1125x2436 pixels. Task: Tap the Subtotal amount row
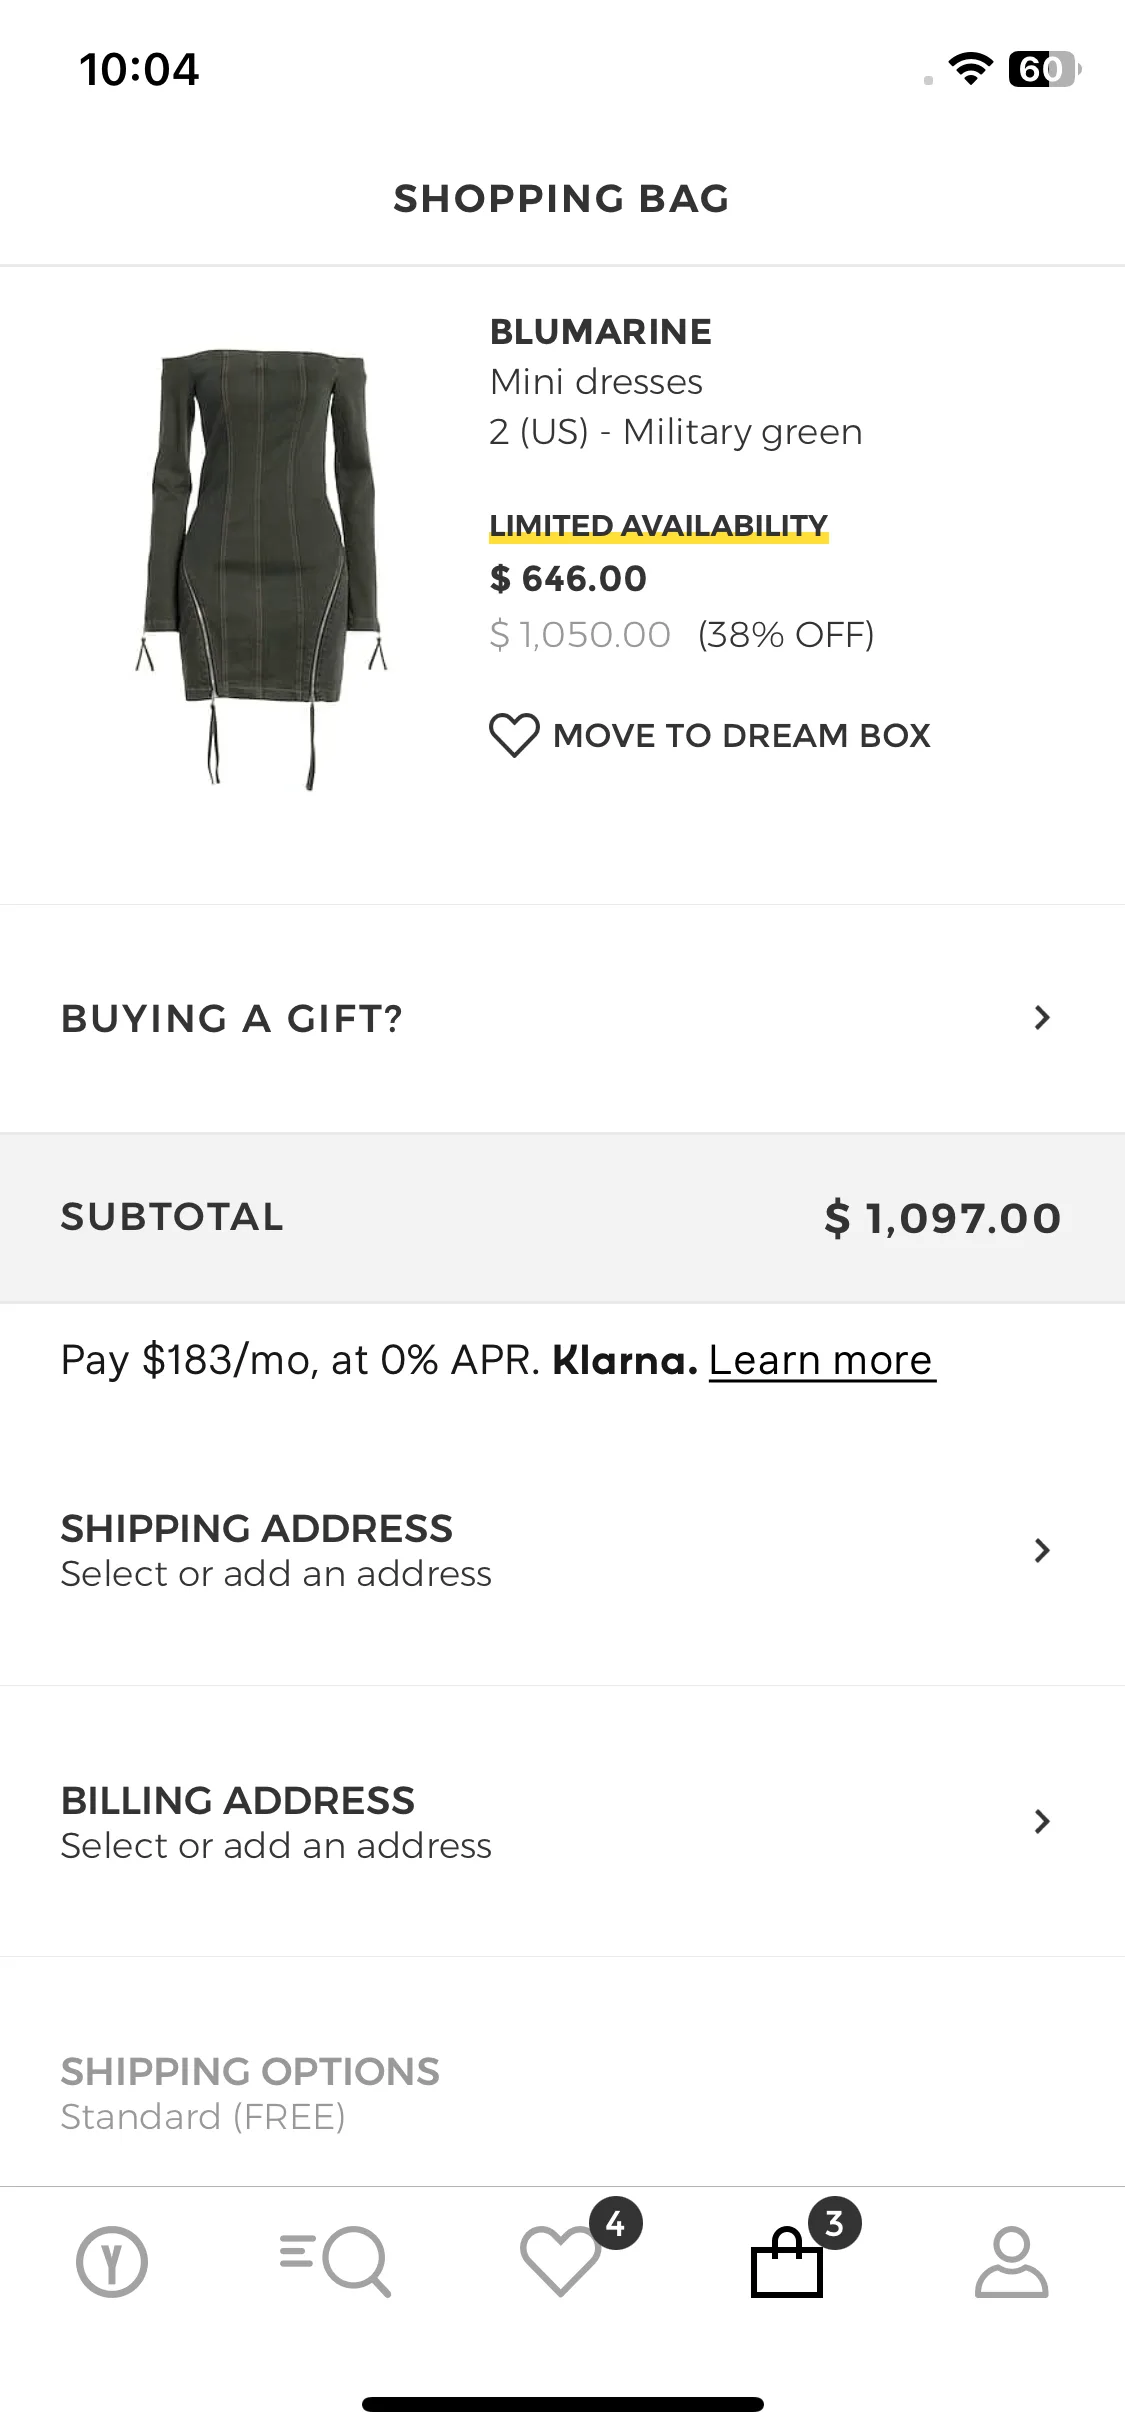(562, 1218)
